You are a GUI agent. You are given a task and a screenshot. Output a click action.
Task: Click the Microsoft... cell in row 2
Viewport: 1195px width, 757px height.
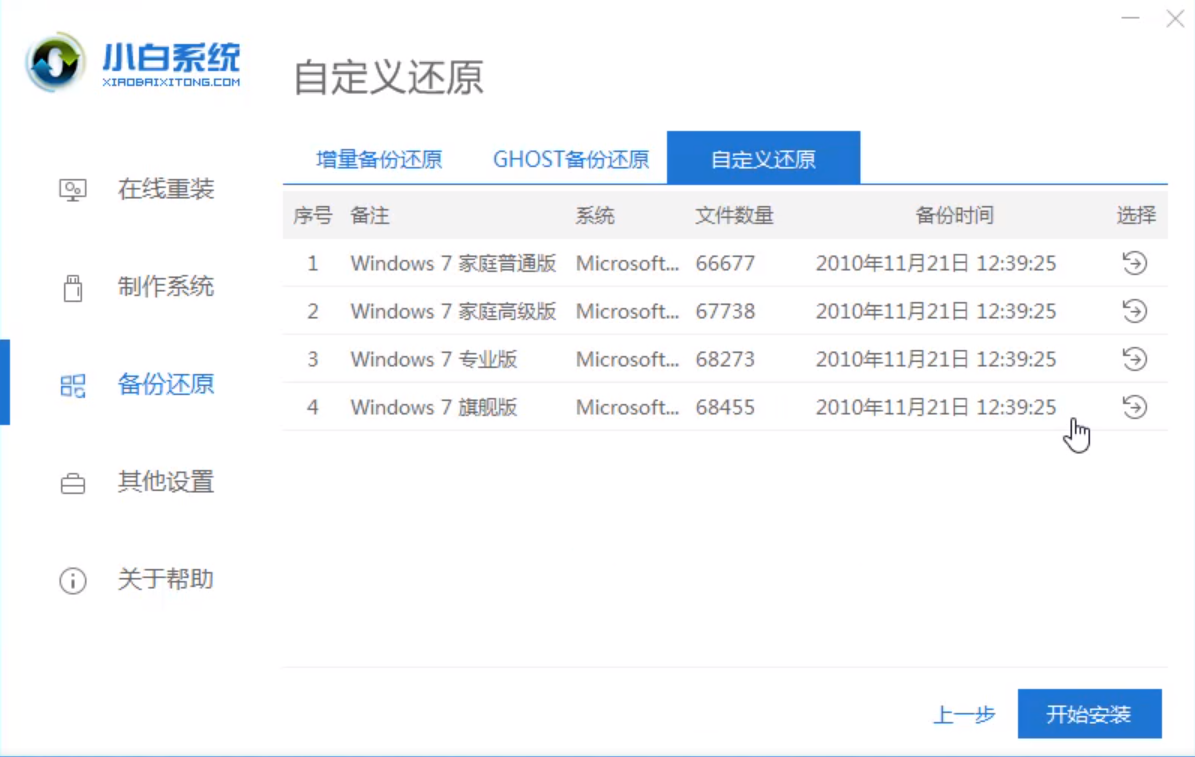[627, 311]
